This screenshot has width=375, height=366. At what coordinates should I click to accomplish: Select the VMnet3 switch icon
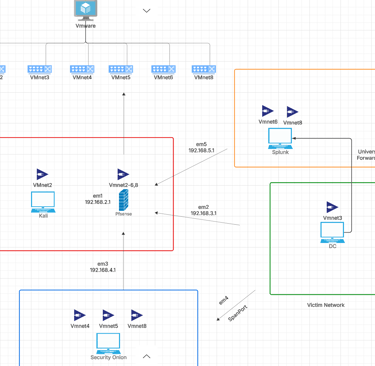[40, 69]
